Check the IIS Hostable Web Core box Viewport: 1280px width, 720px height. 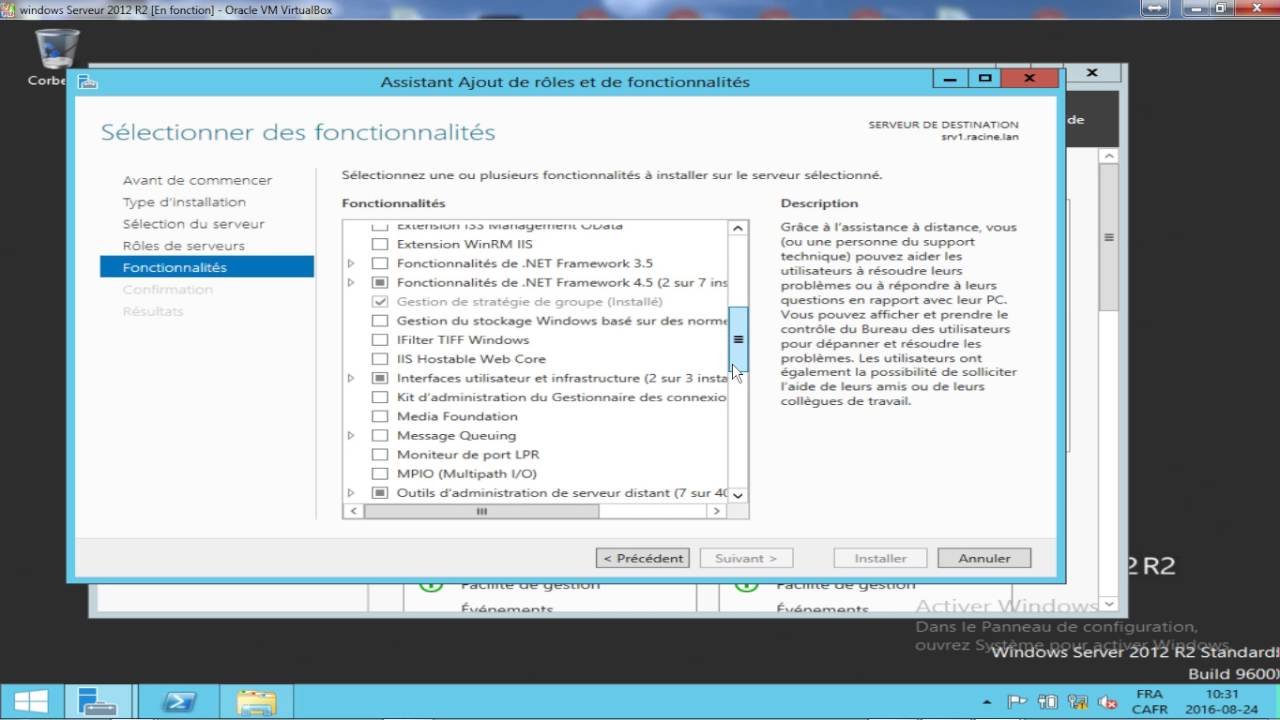click(379, 359)
